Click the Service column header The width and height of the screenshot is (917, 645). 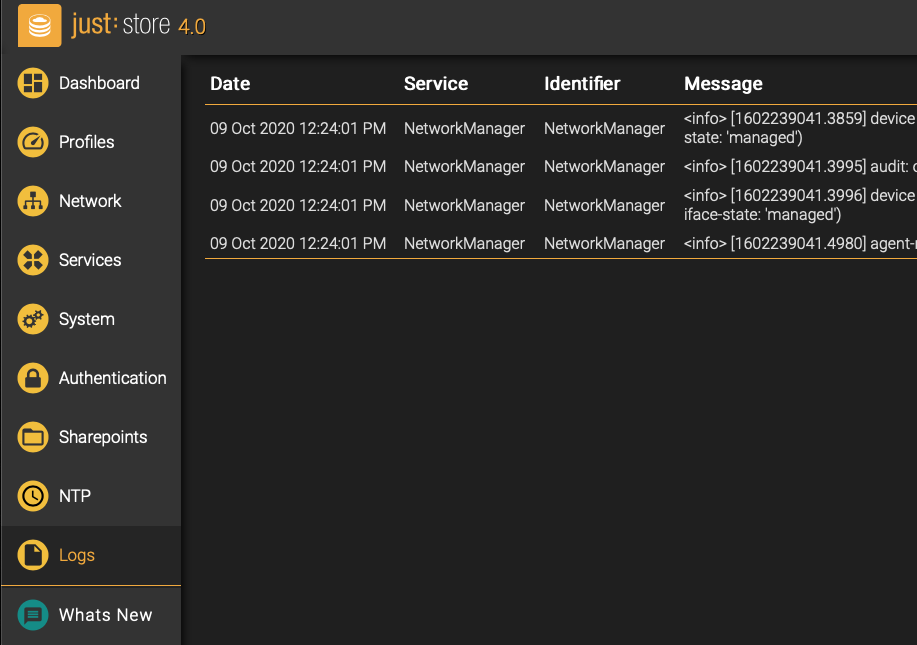click(436, 84)
